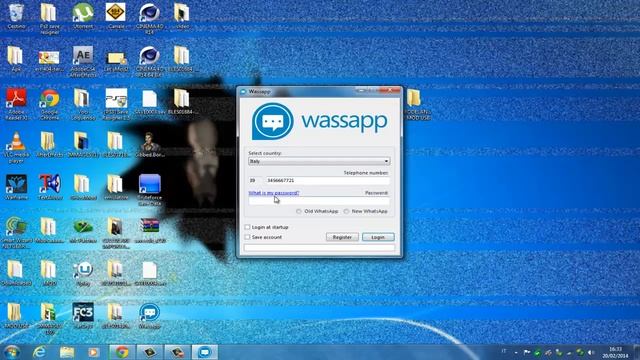Open the Far Cry 3 (FC3) desktop shortcut
This screenshot has height=360, width=640.
click(x=83, y=315)
